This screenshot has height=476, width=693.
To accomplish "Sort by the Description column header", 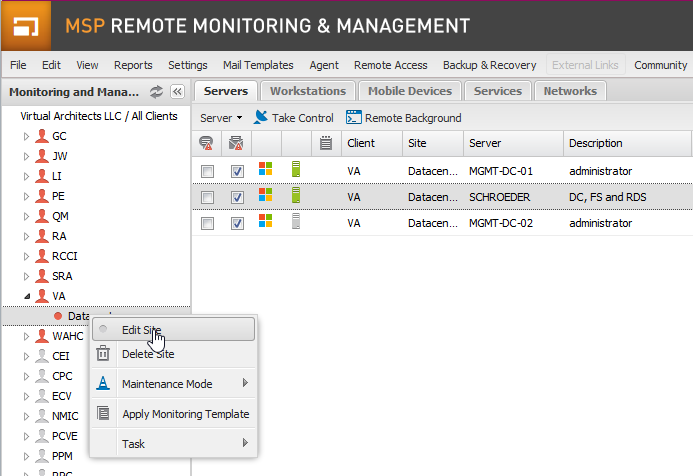I will point(627,143).
